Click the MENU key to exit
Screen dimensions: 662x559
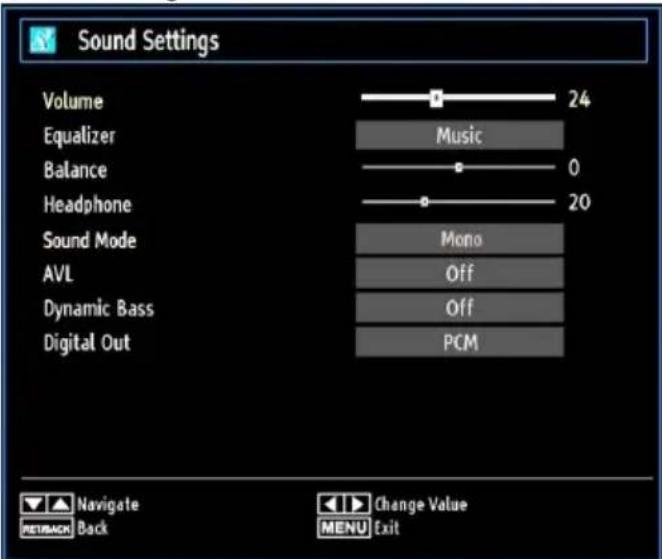(344, 528)
